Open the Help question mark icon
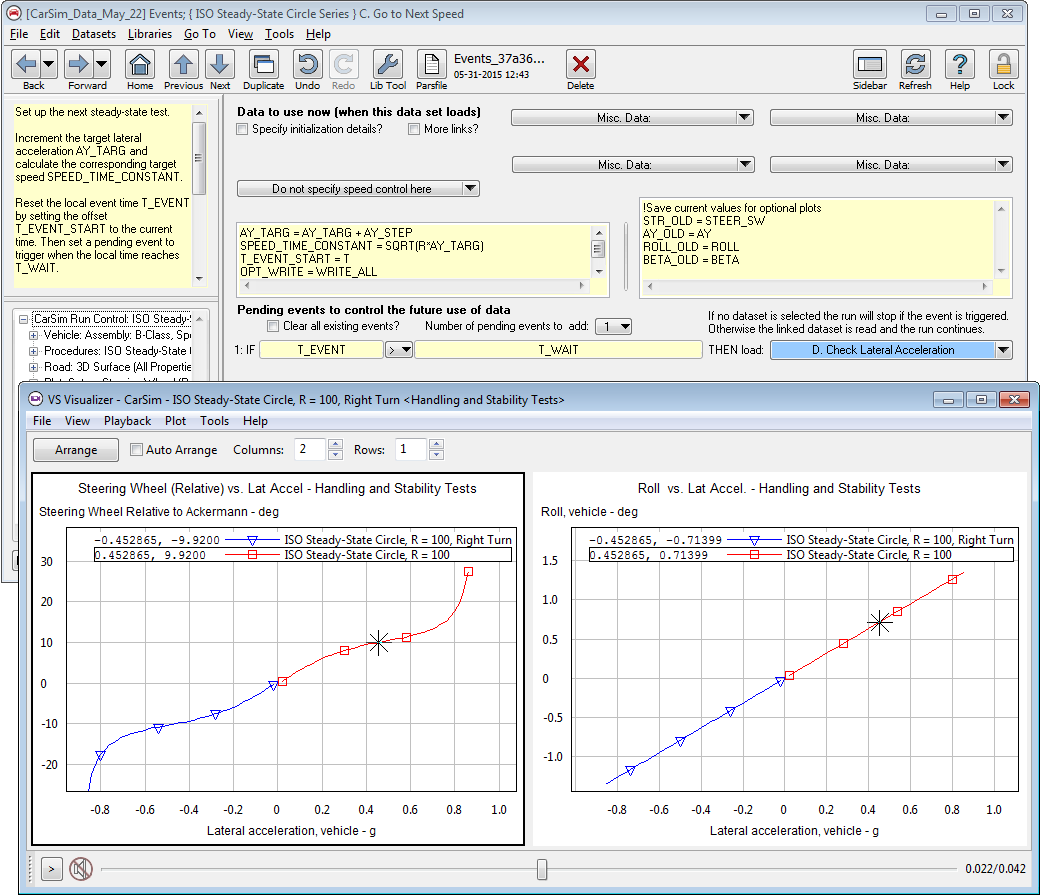 click(x=959, y=64)
